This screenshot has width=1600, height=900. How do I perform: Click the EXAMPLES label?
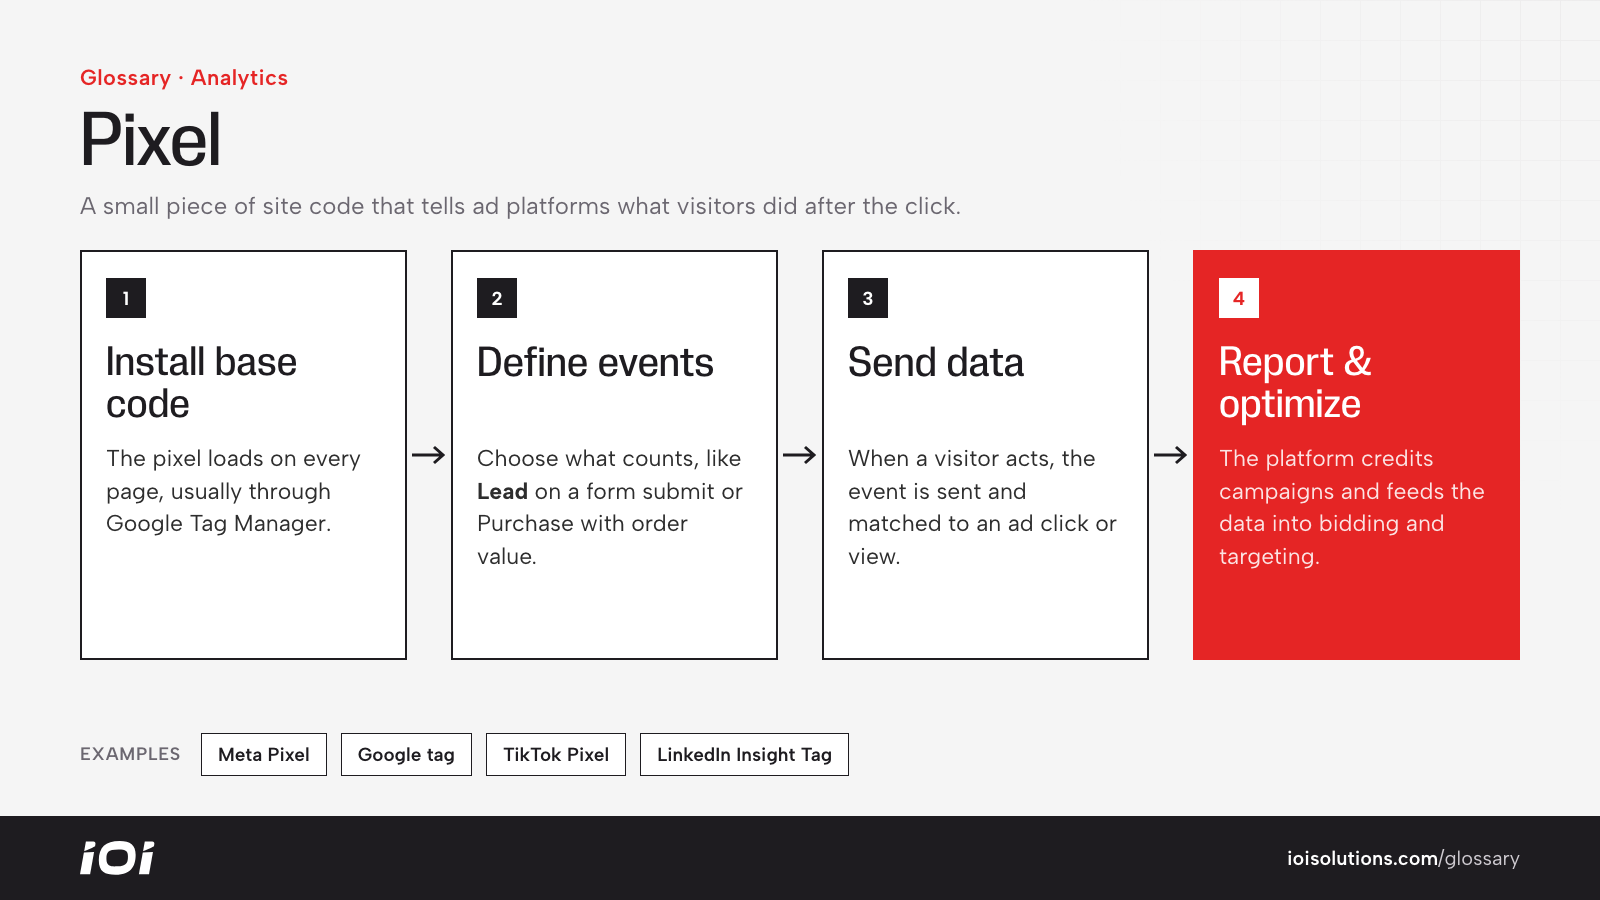130,754
